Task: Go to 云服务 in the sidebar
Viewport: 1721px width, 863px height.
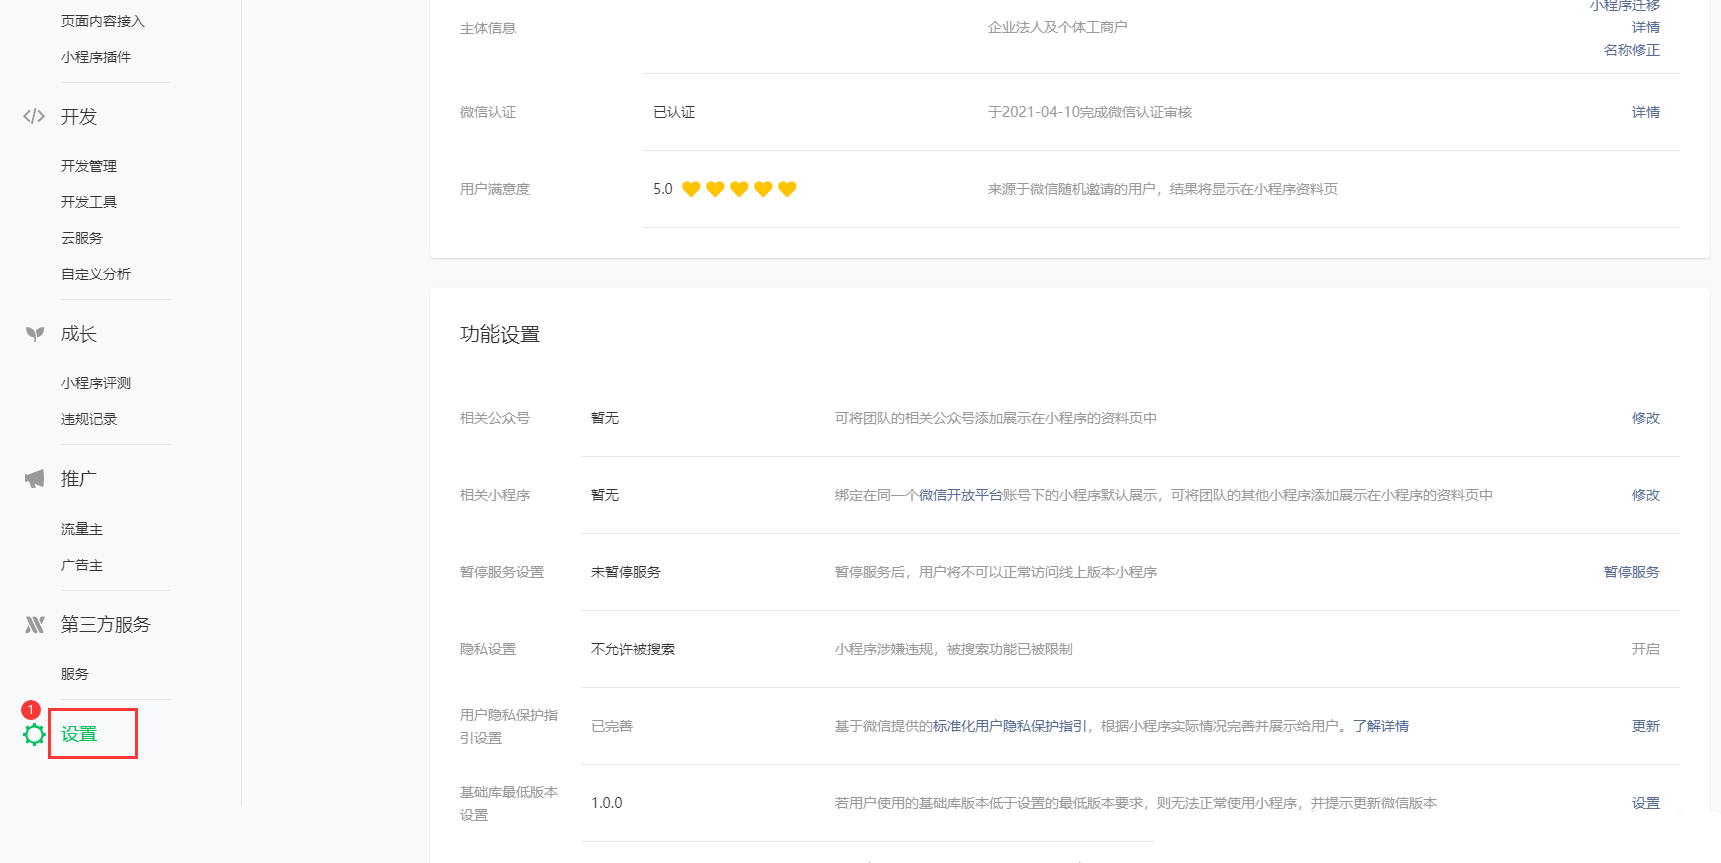Action: click(x=82, y=238)
